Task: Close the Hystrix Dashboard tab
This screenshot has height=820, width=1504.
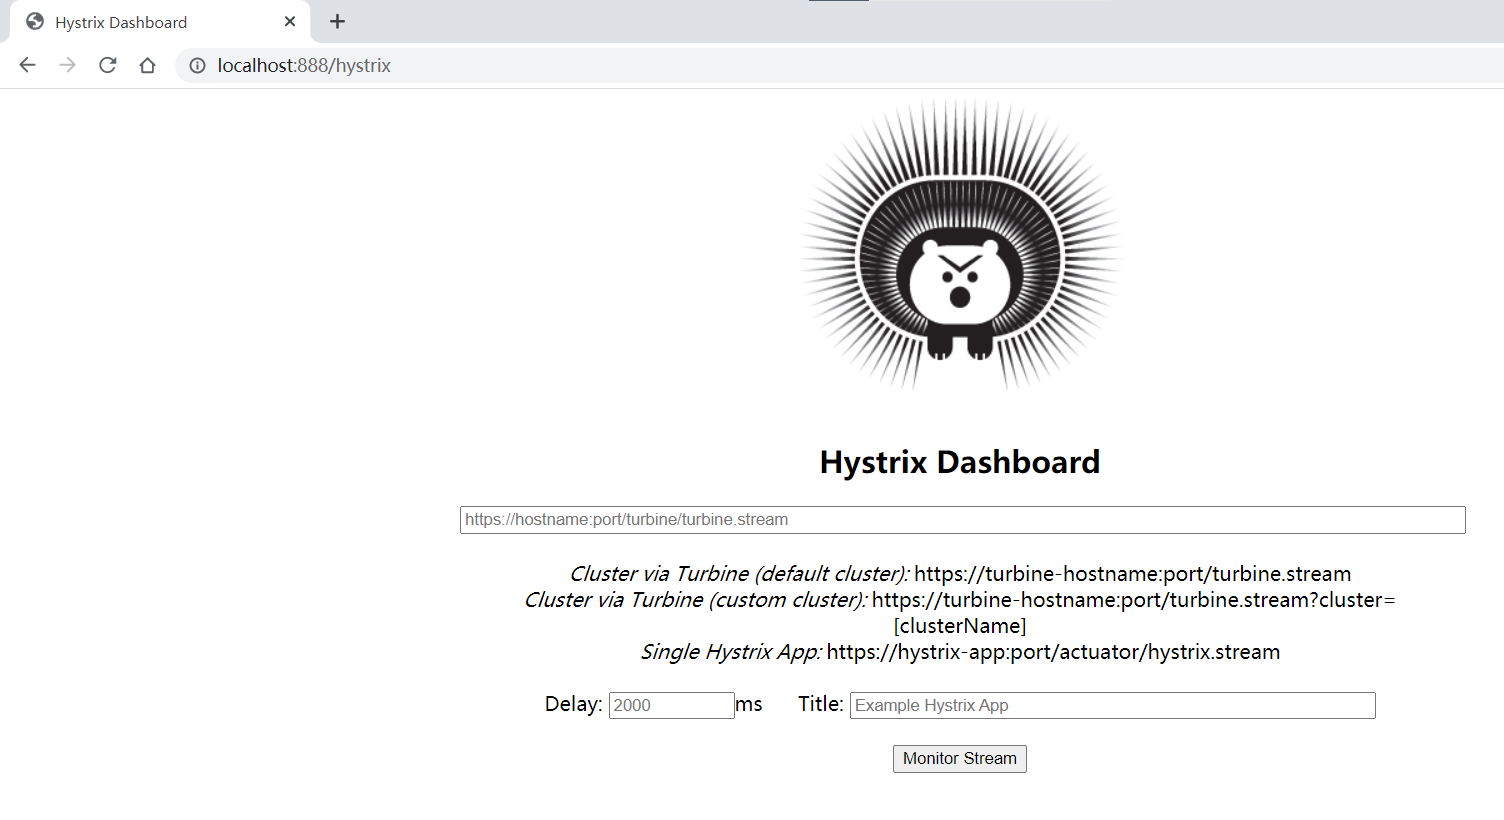Action: [x=290, y=21]
